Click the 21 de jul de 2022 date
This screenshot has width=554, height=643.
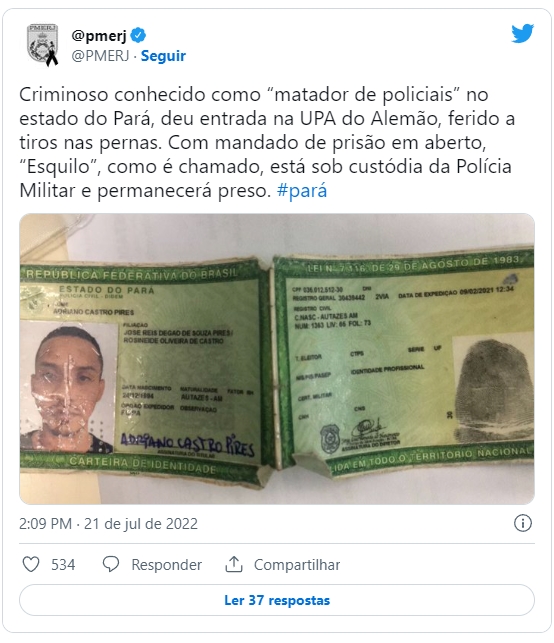pyautogui.click(x=141, y=524)
